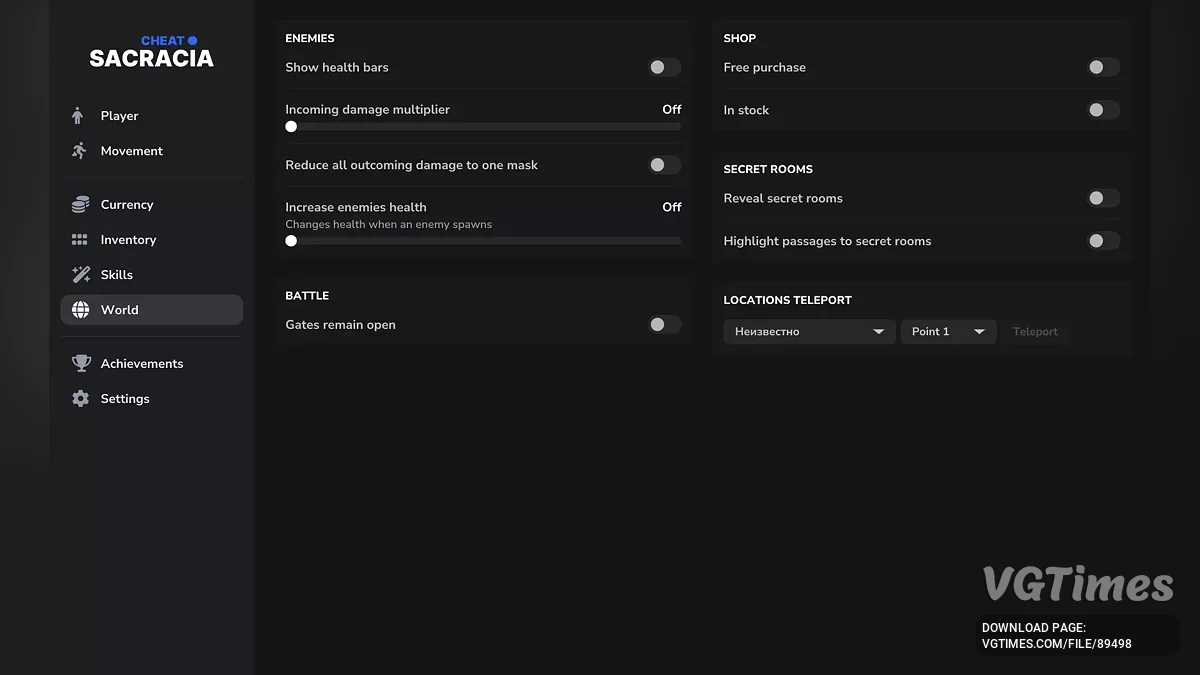Screen dimensions: 1200x675
Task: Navigate to the Achievements section
Action: (141, 363)
